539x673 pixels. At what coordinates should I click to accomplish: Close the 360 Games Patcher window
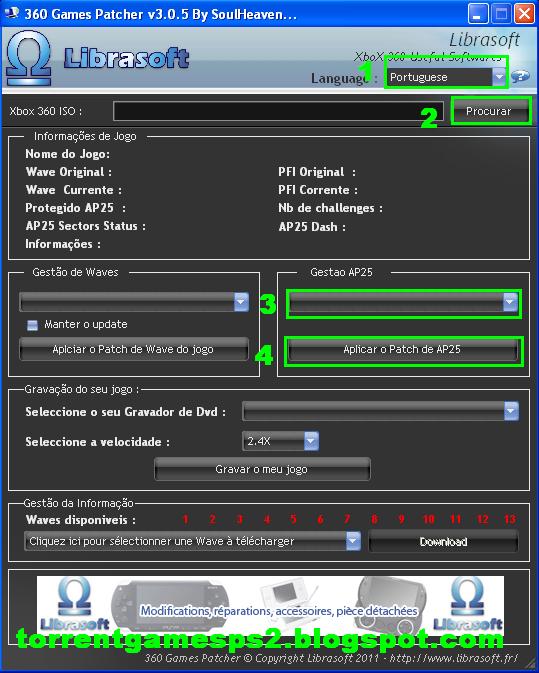pyautogui.click(x=524, y=14)
